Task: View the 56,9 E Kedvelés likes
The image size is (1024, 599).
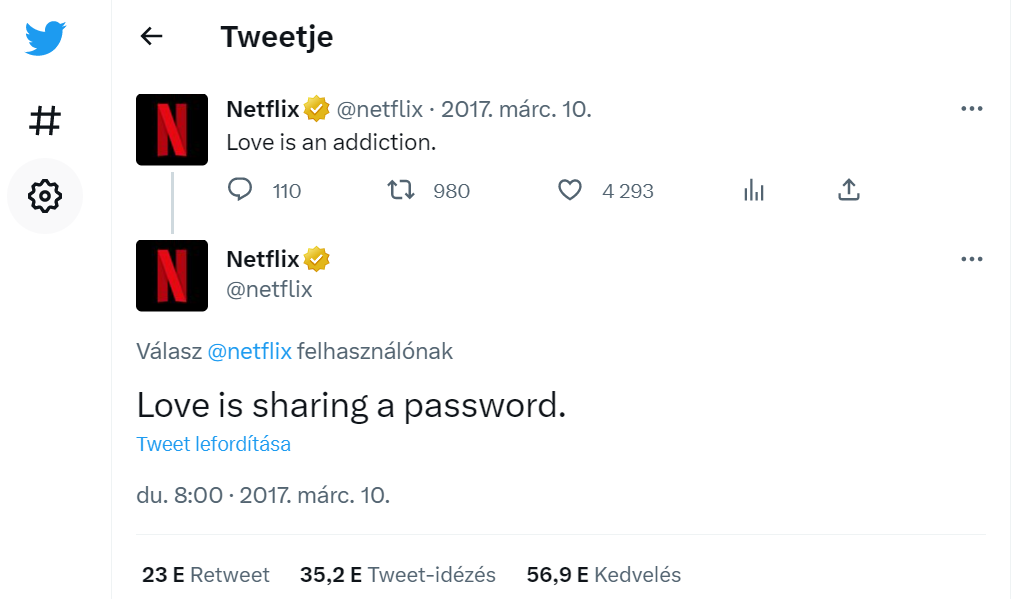Action: (603, 575)
